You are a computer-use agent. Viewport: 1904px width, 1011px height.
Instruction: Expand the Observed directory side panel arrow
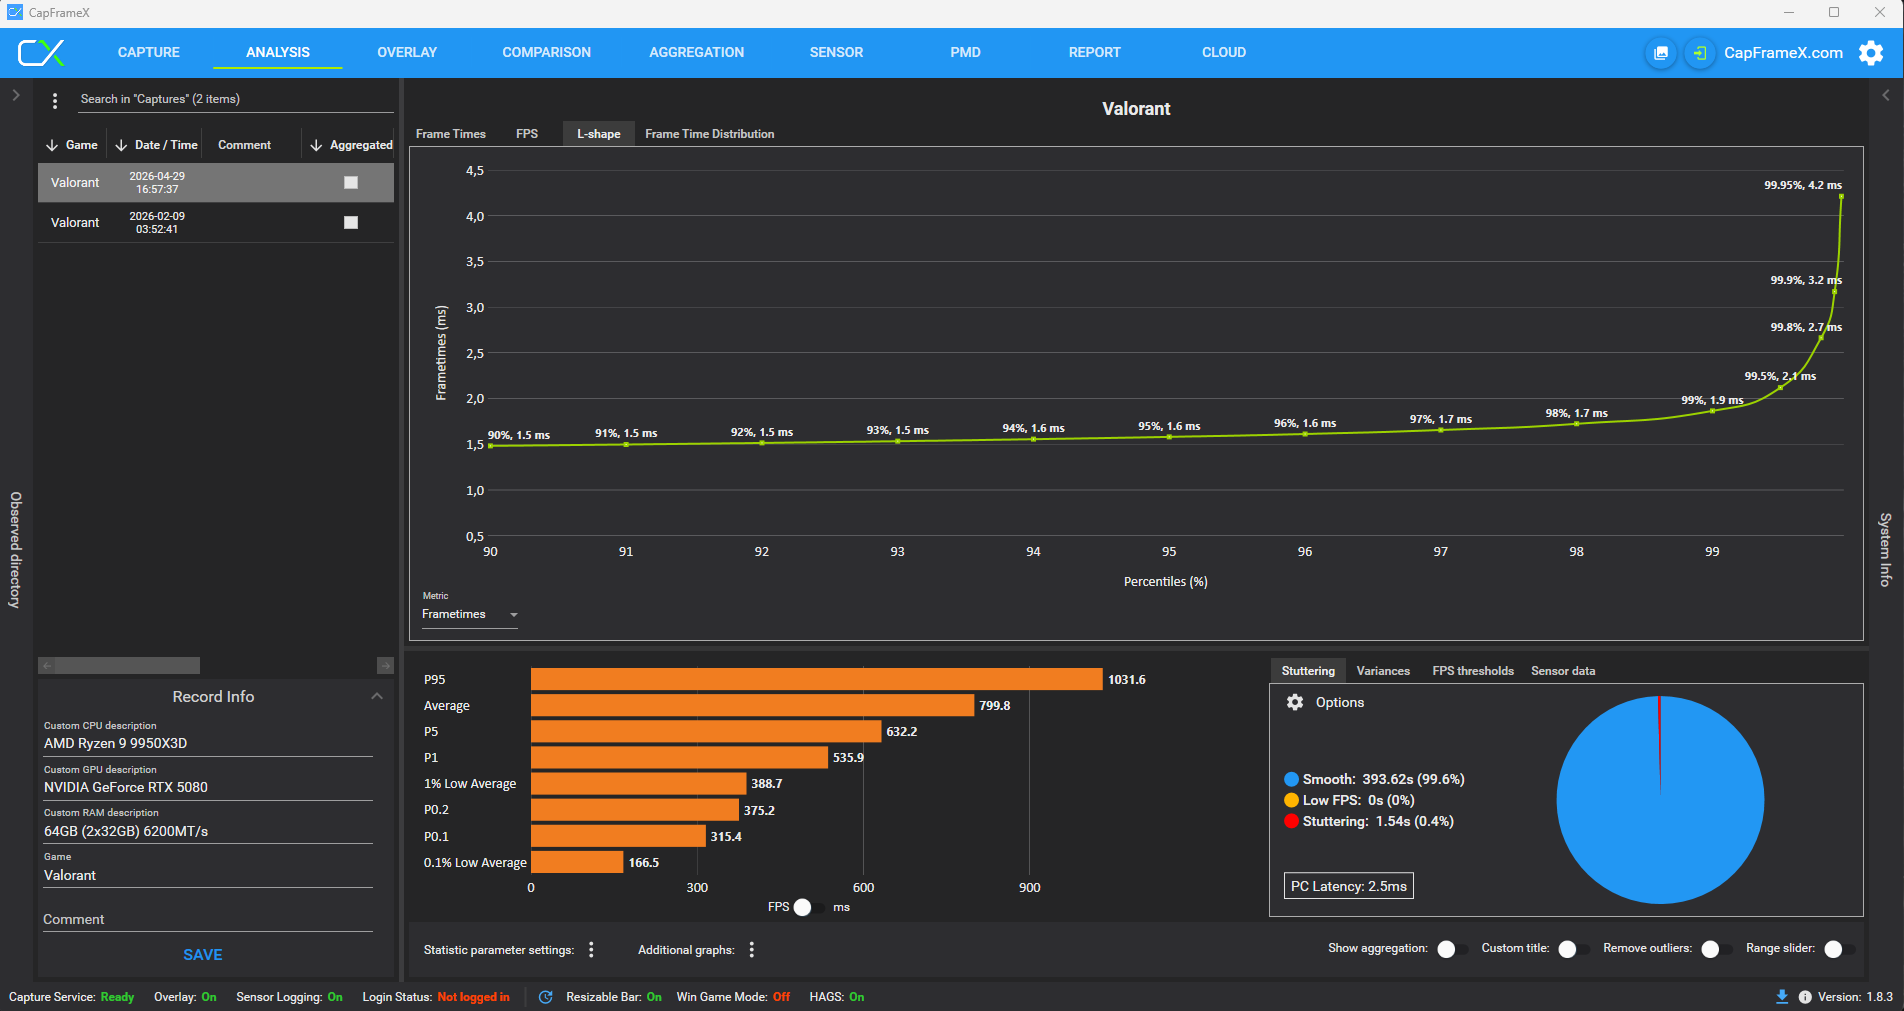point(16,95)
